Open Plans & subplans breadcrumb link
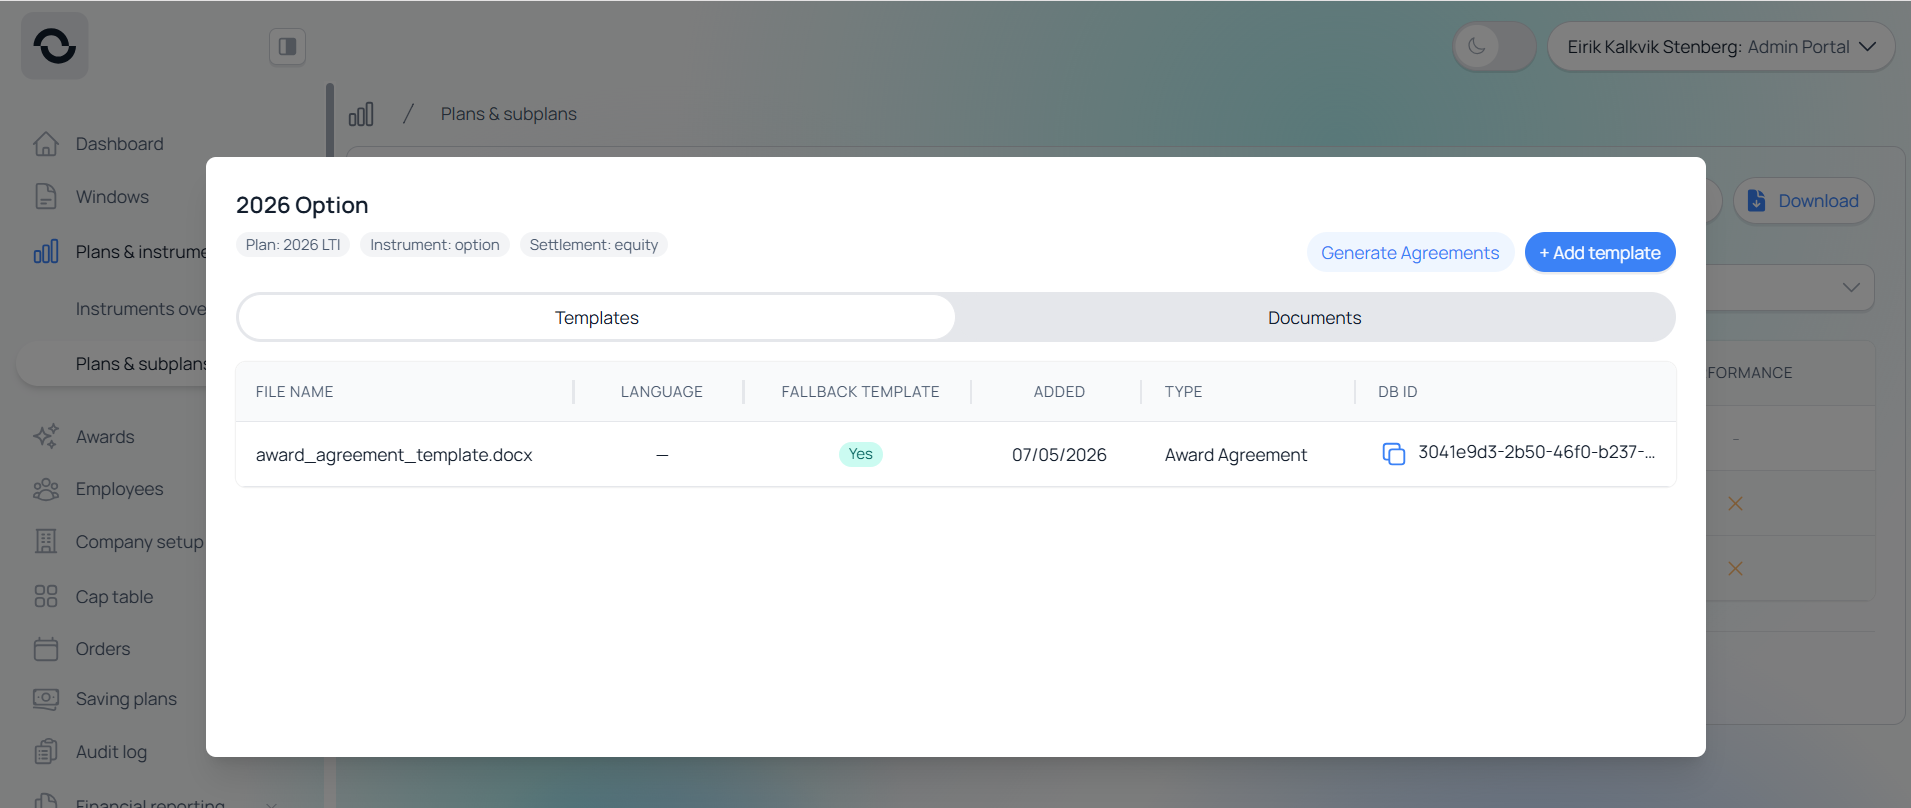Viewport: 1911px width, 808px height. pyautogui.click(x=509, y=114)
